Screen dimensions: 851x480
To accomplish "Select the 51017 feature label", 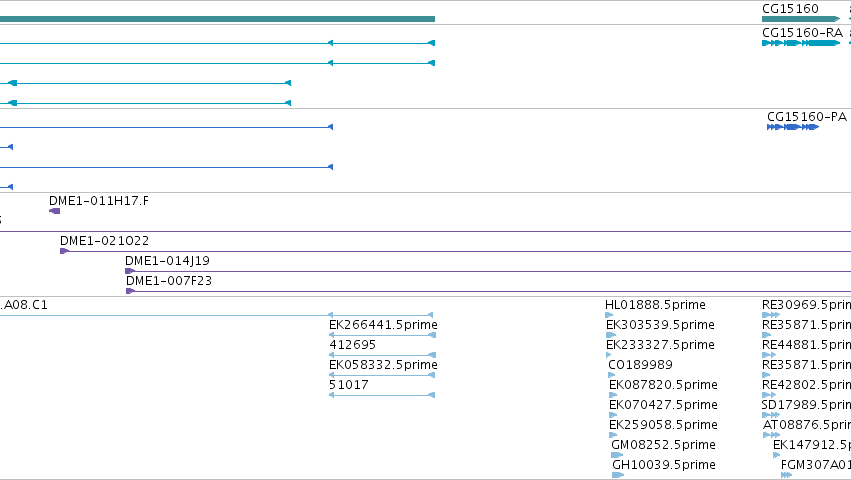I will 348,385.
